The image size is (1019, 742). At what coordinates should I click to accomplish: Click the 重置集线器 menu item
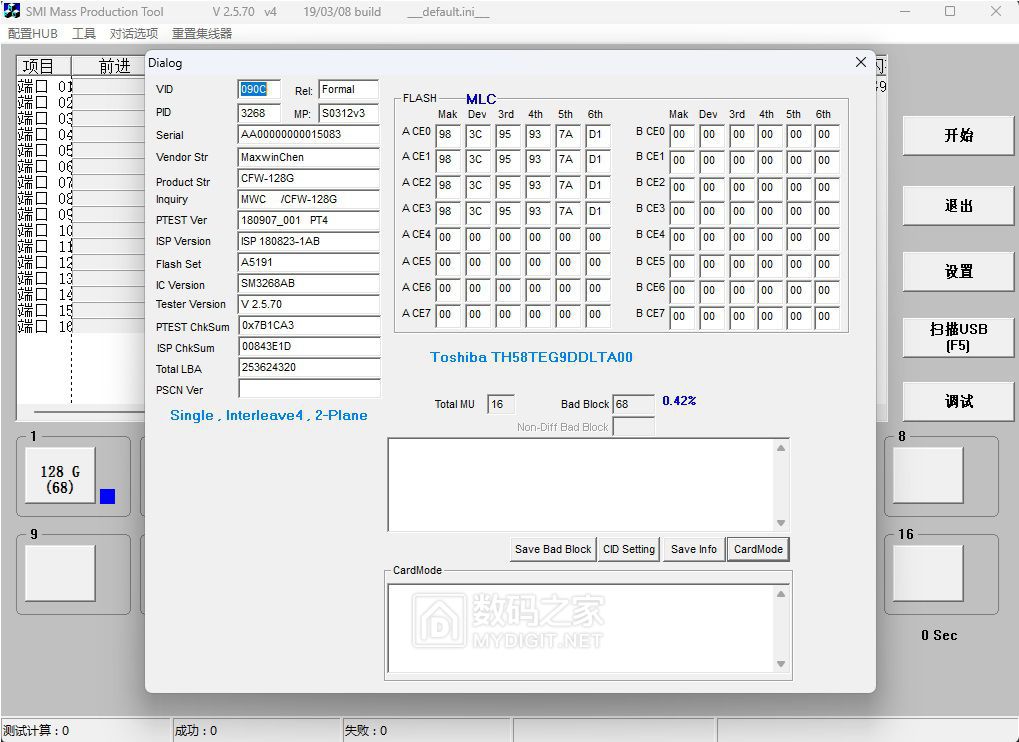[x=202, y=34]
